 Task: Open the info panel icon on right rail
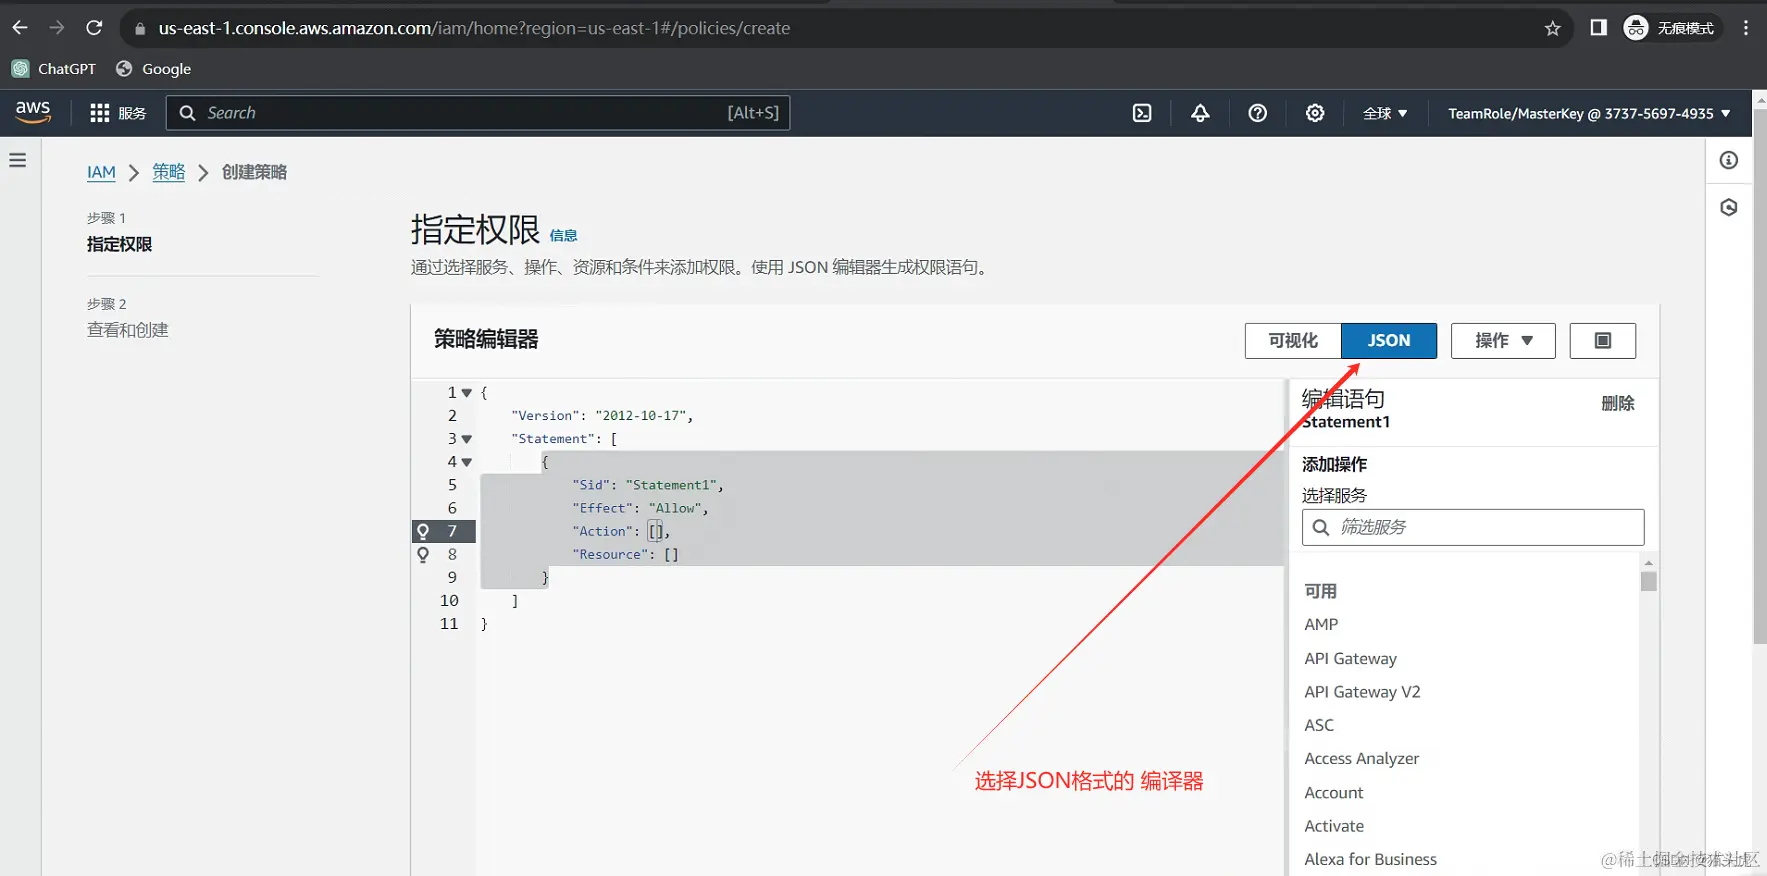1729,160
